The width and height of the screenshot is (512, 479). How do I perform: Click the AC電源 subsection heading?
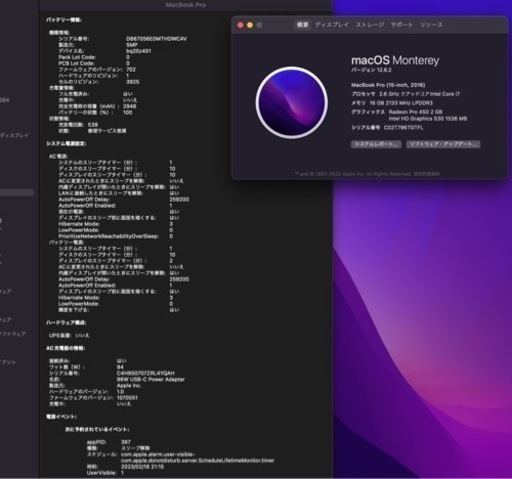[58, 156]
